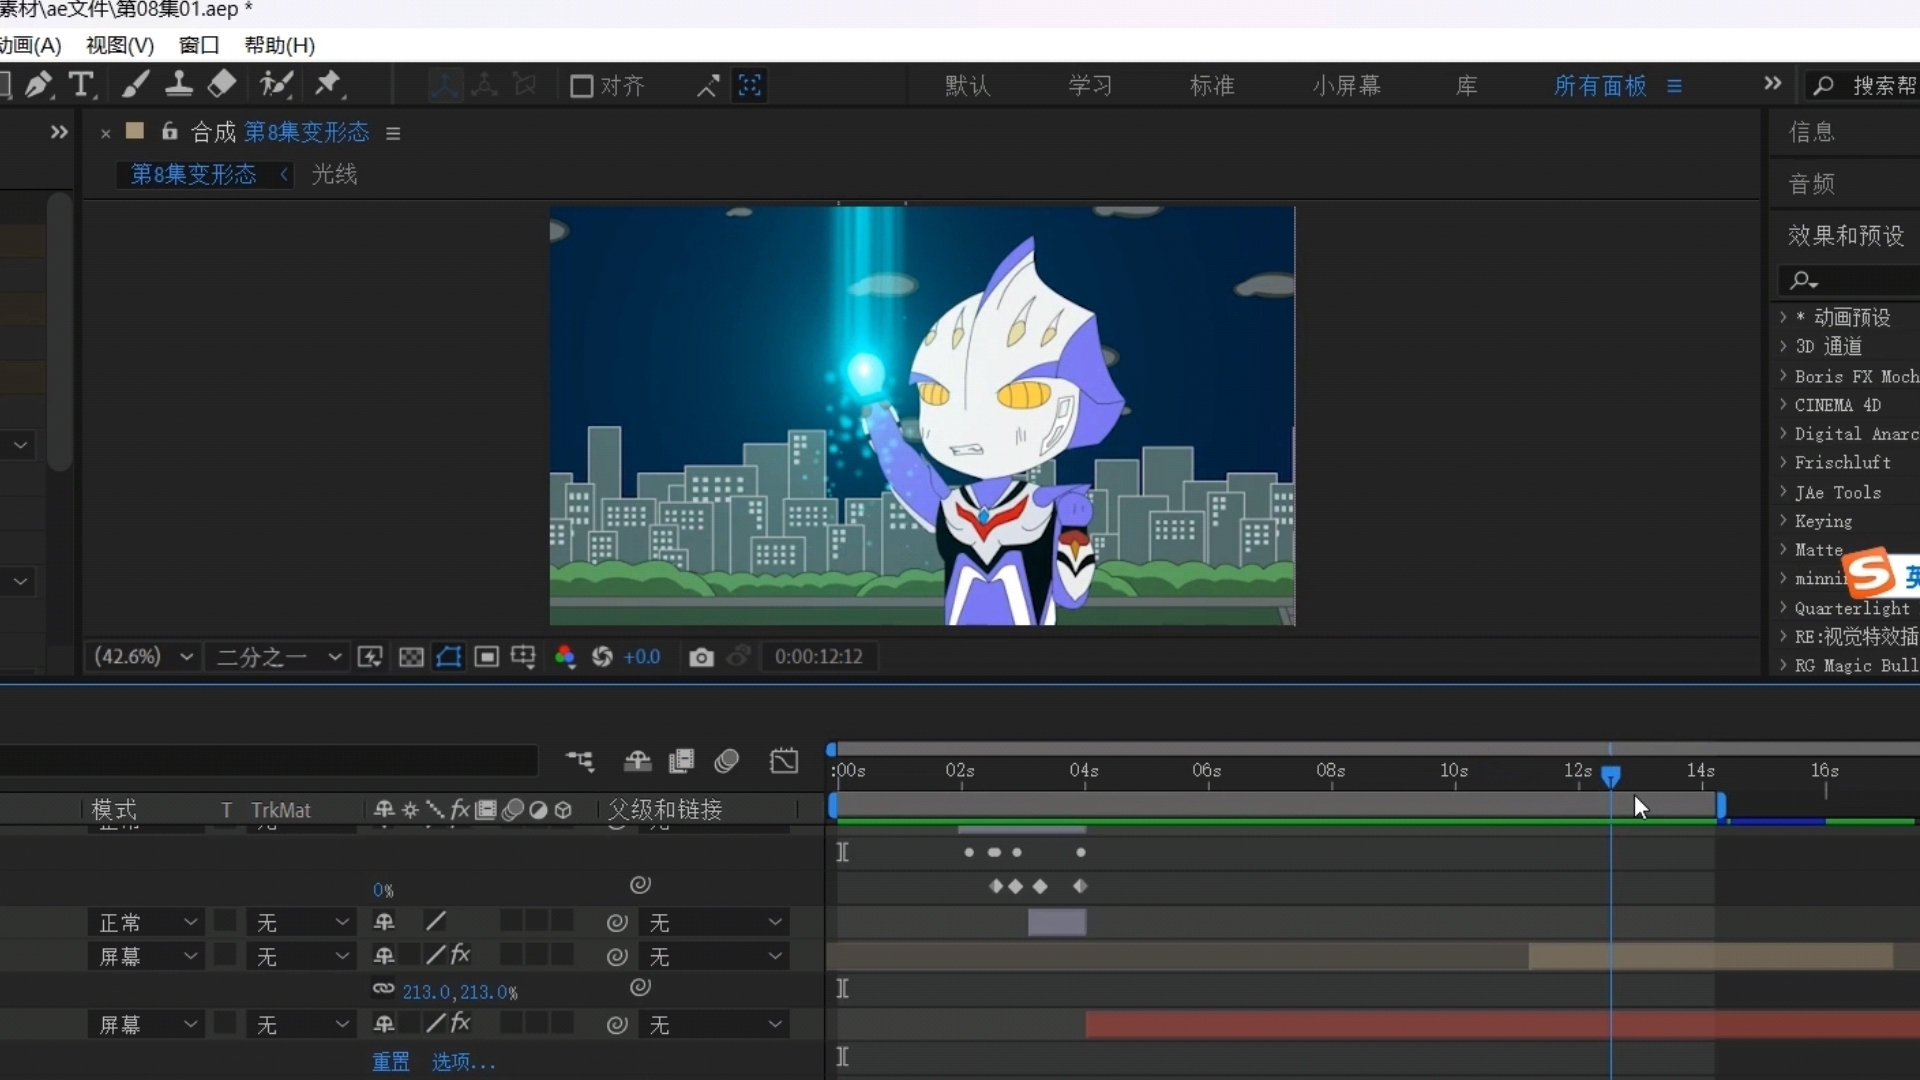Switch to the 标准 workspace
The height and width of the screenshot is (1080, 1920).
pyautogui.click(x=1212, y=86)
